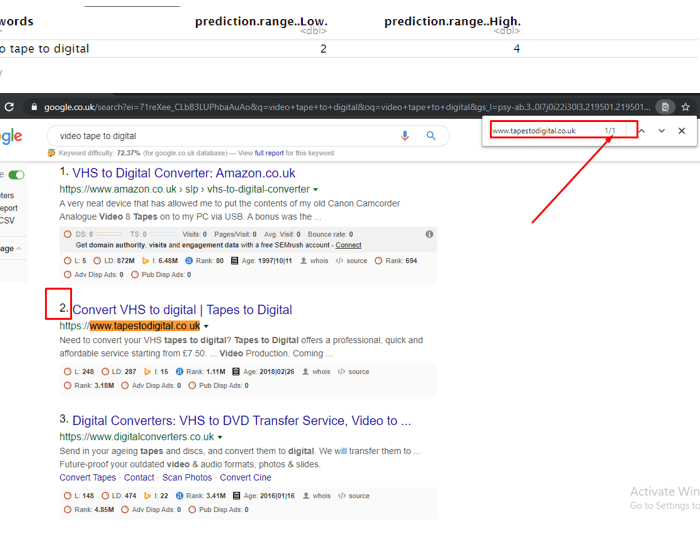Toggle the green SEOquake switch in sidebar
The image size is (700, 557).
tap(17, 175)
